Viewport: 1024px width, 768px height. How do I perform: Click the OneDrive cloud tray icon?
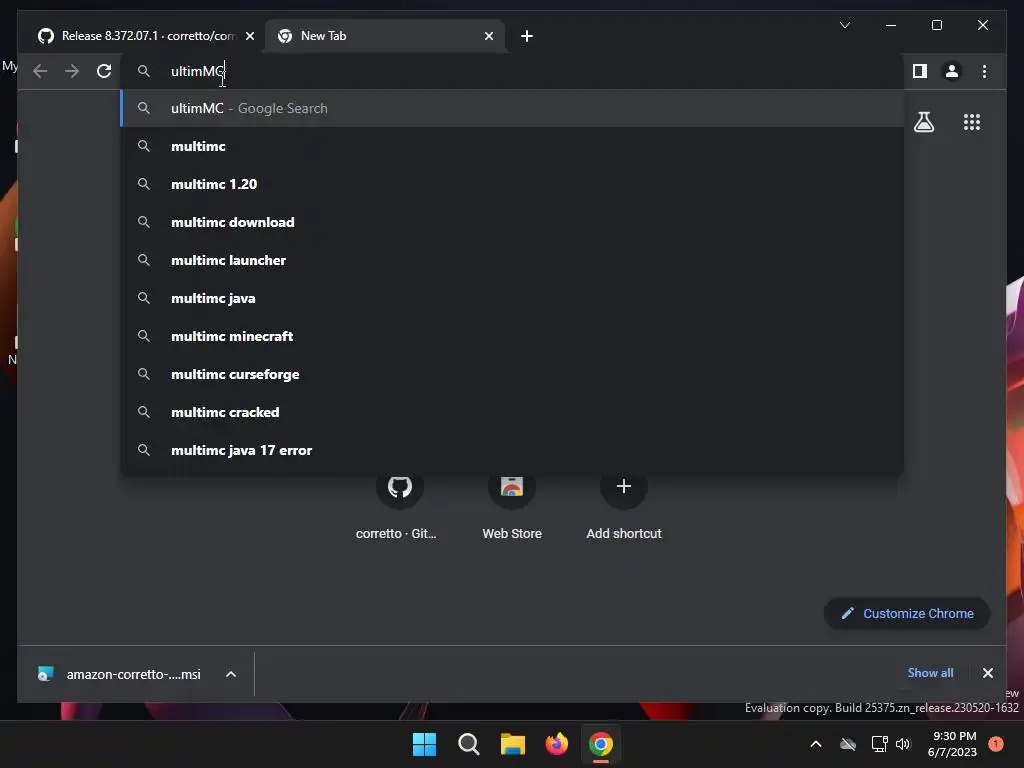point(848,744)
